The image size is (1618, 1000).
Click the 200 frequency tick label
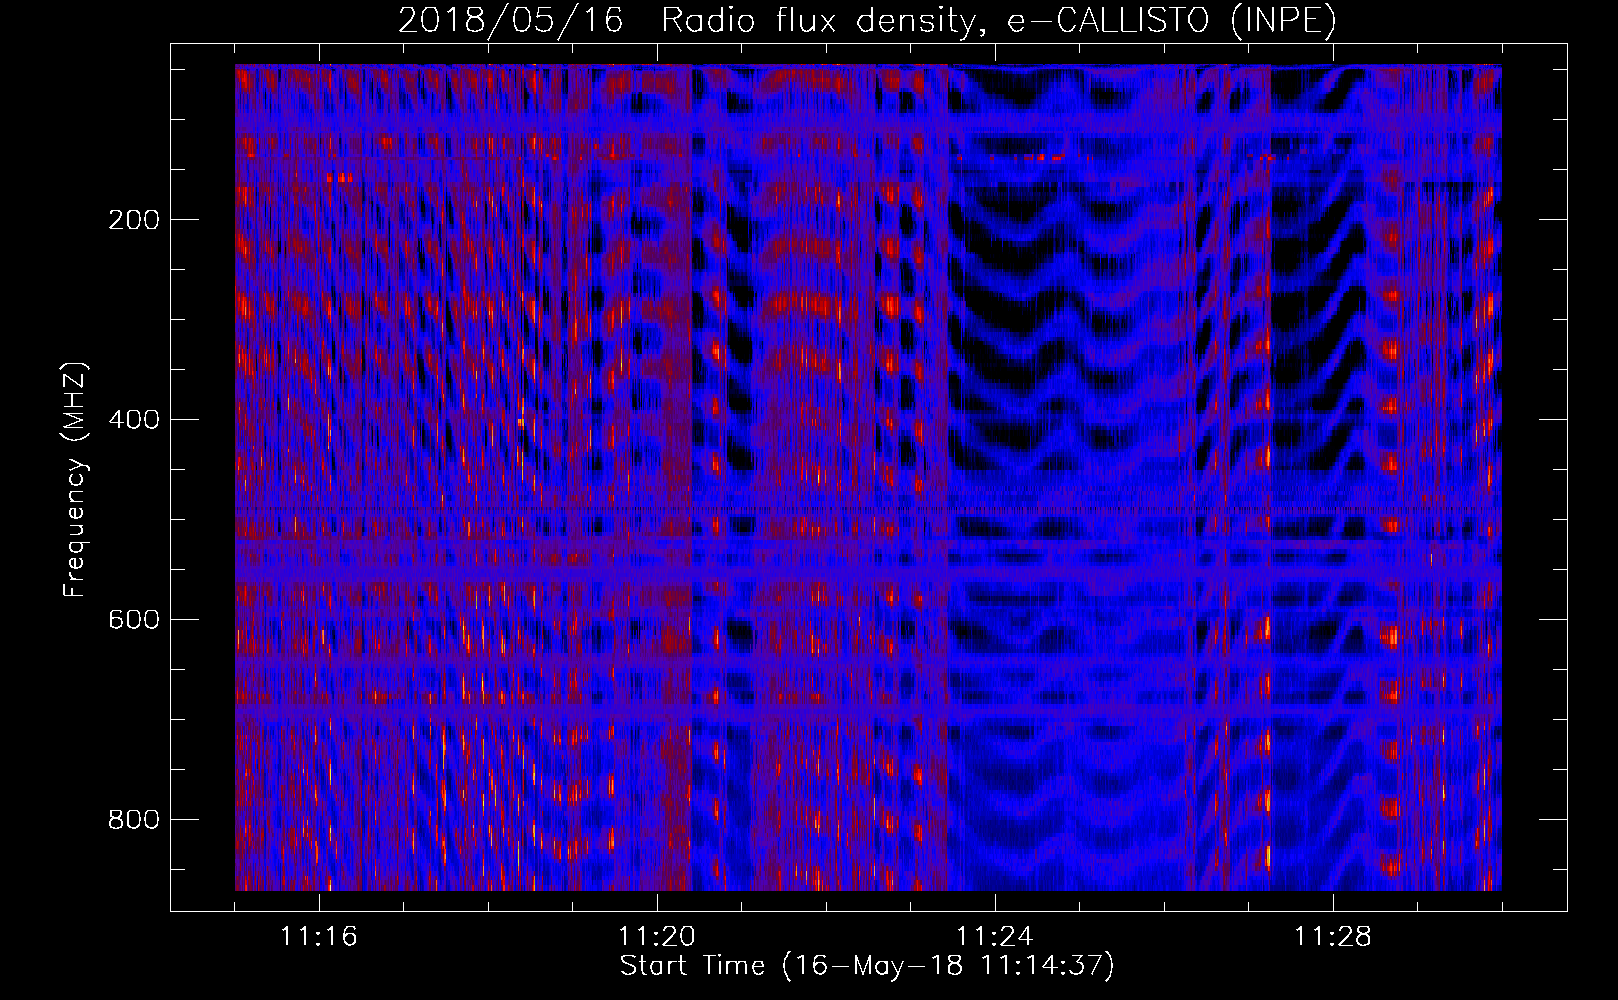tap(134, 220)
